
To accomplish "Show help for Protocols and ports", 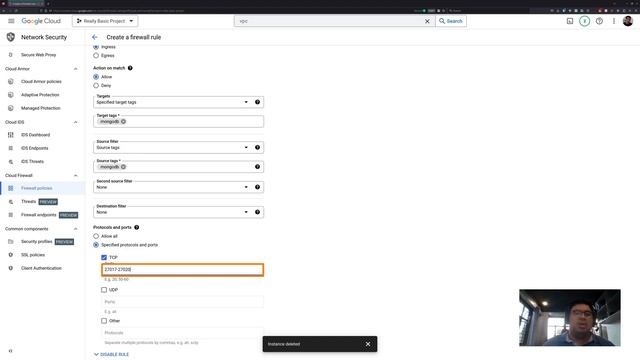I will (137, 227).
